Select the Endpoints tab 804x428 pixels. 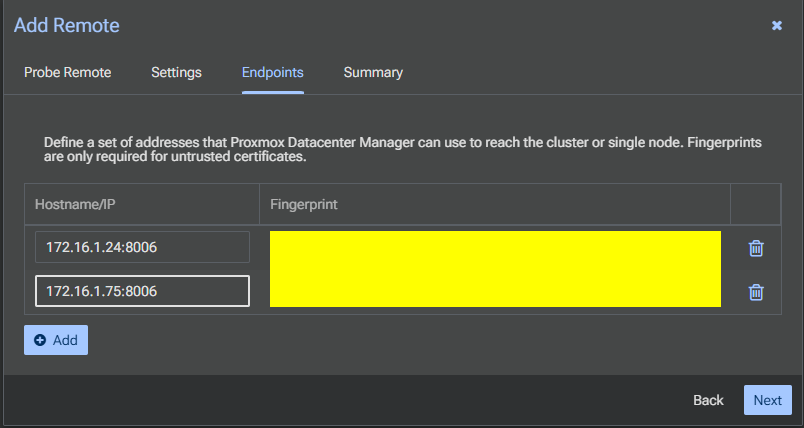(272, 72)
